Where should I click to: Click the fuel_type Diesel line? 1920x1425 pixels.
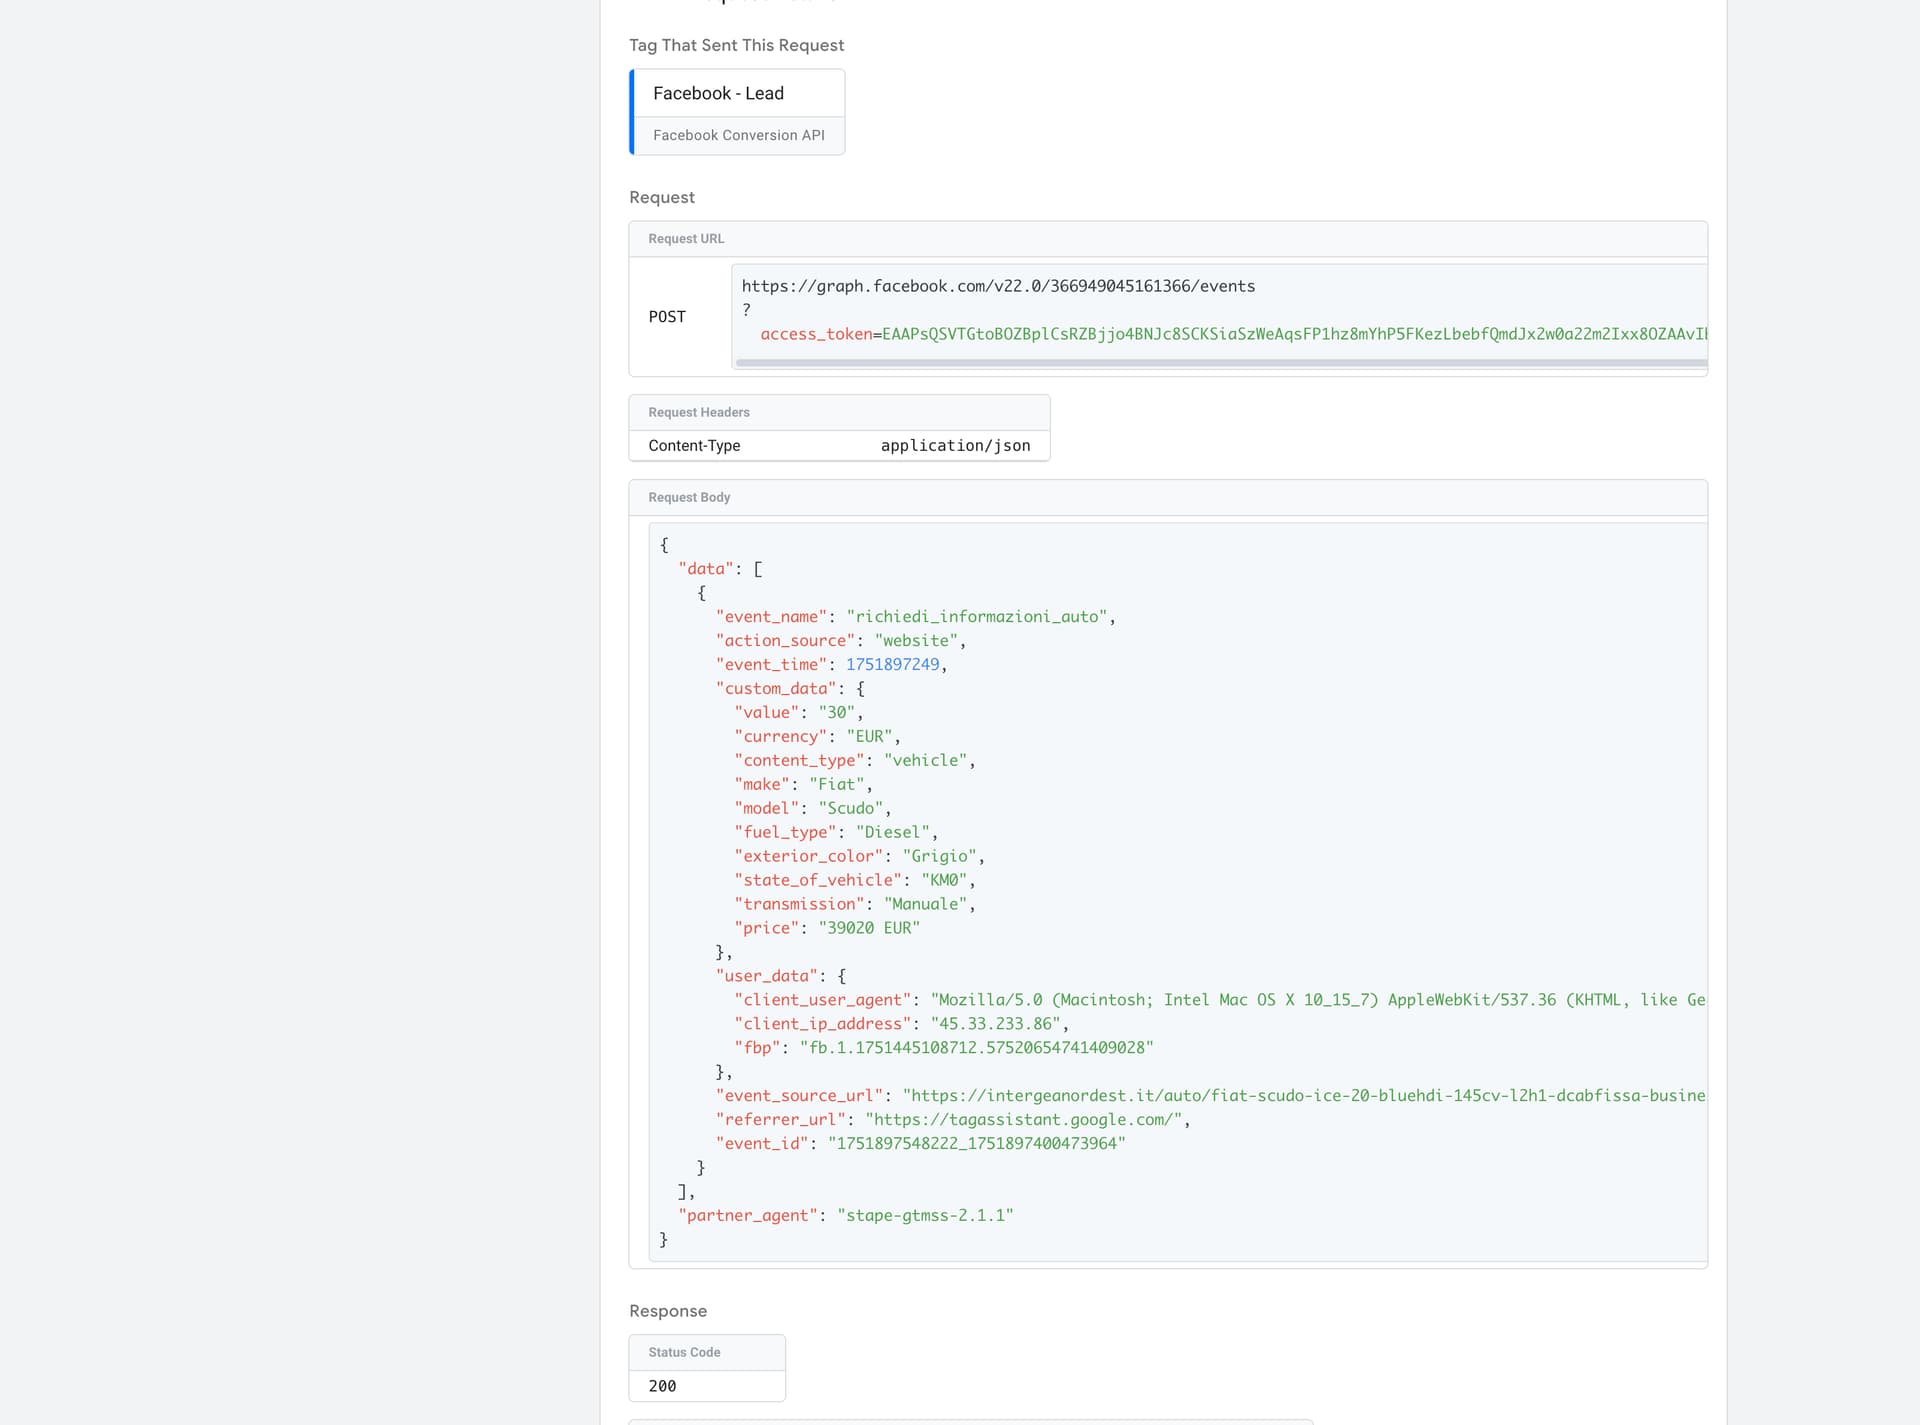pyautogui.click(x=835, y=833)
